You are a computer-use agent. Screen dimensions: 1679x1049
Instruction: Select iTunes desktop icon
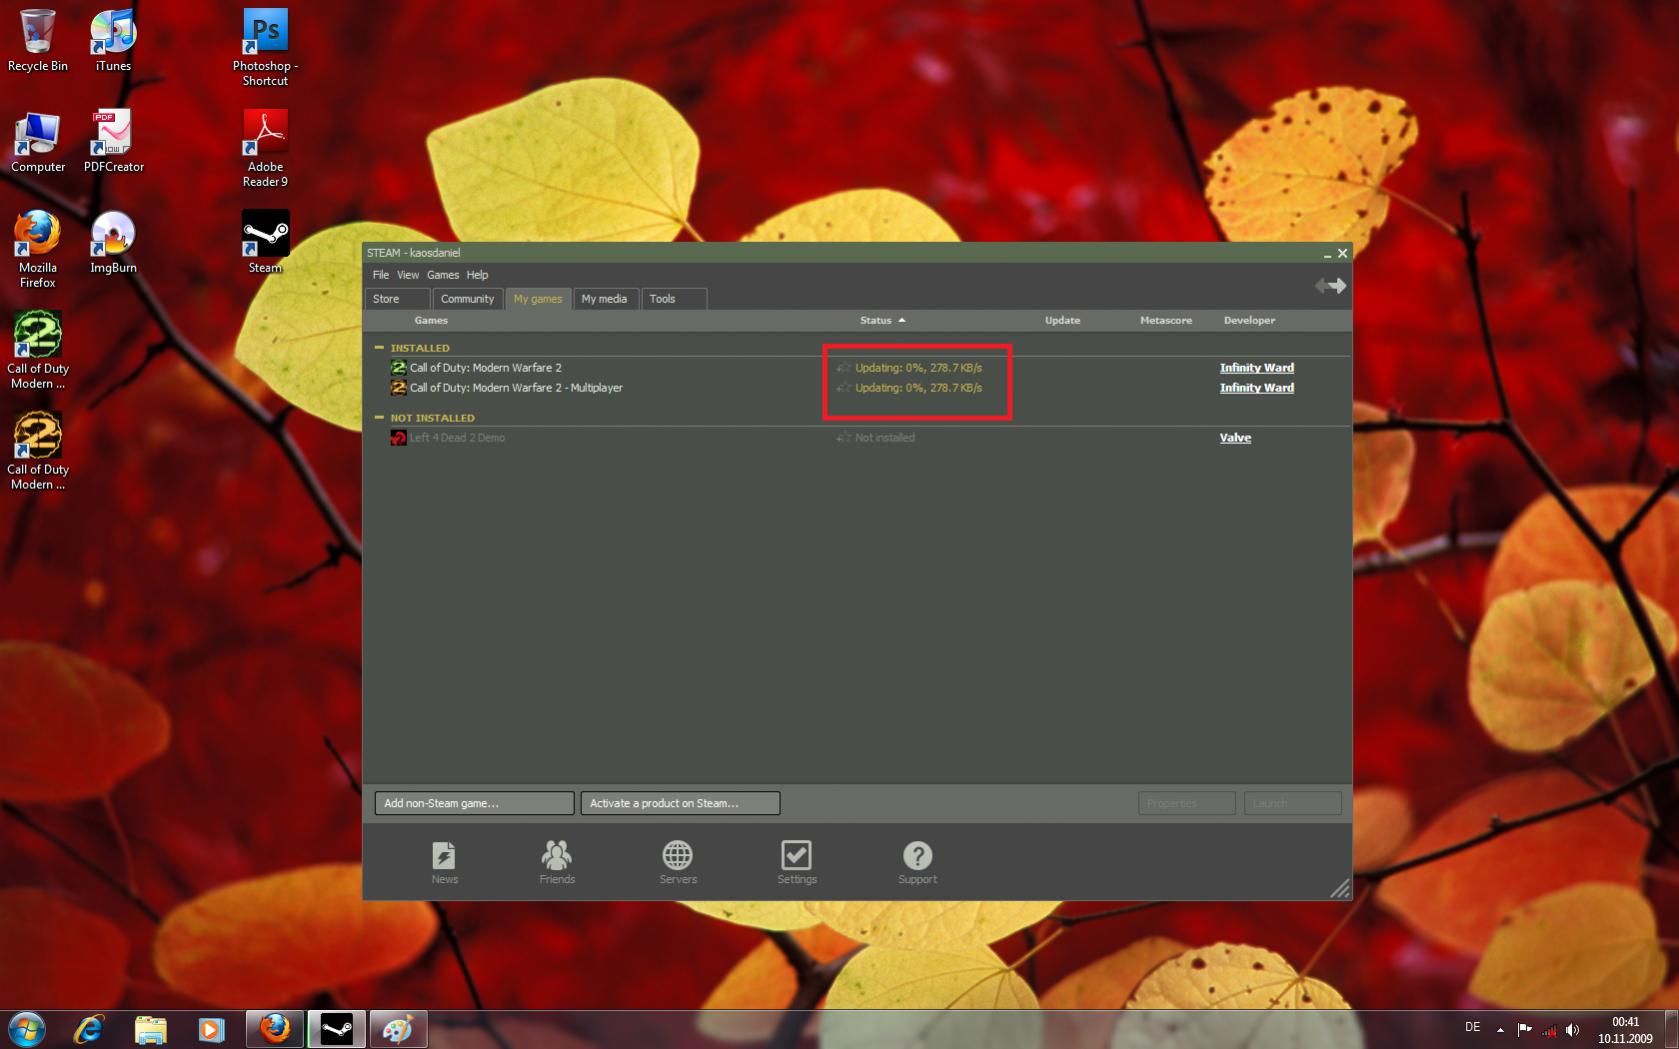point(113,41)
